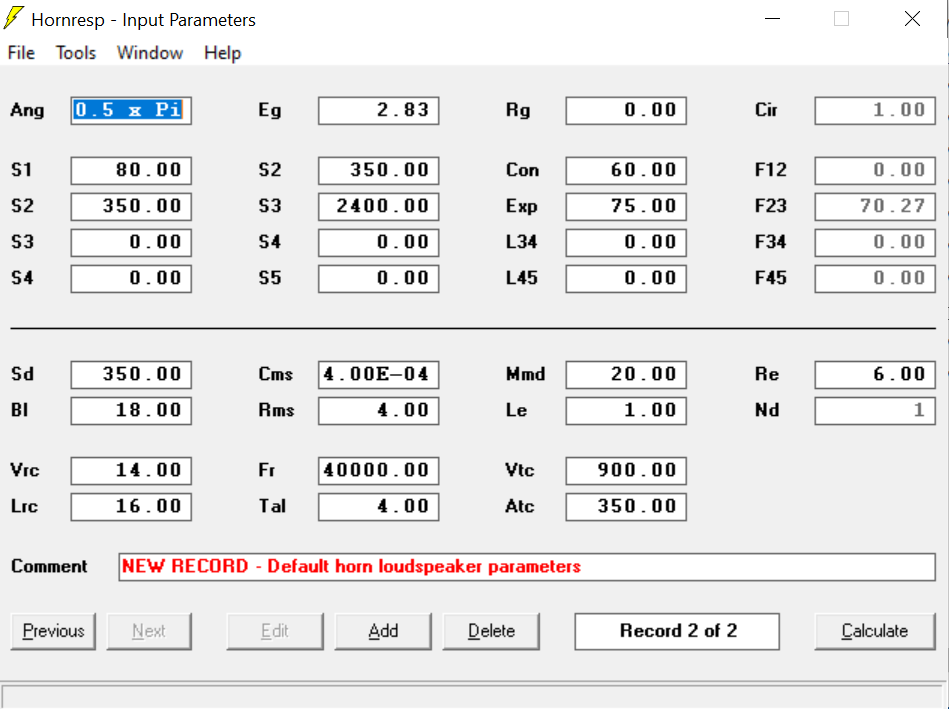The image size is (949, 709).
Task: Click the Vtc label text
Action: (520, 470)
